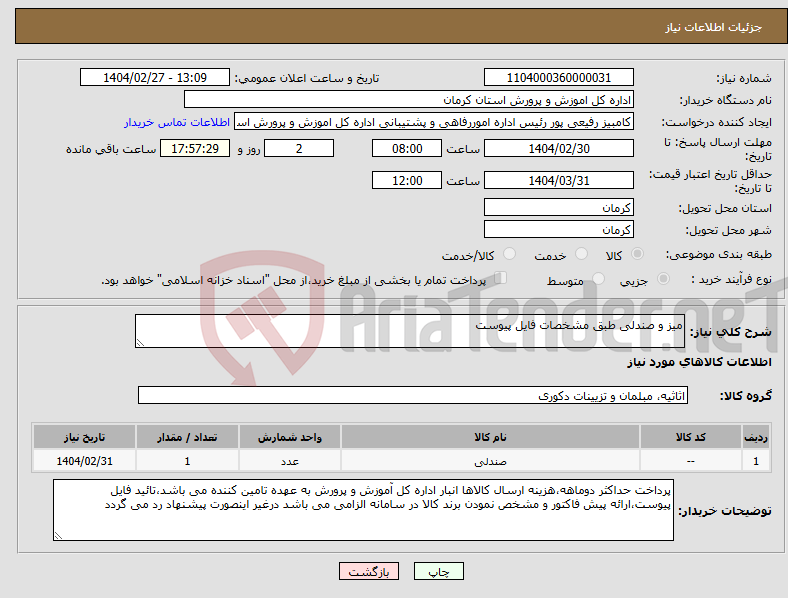This screenshot has width=788, height=598.
Task: Click the goods group field اثاثیه، مبلمان
Action: coord(413,395)
